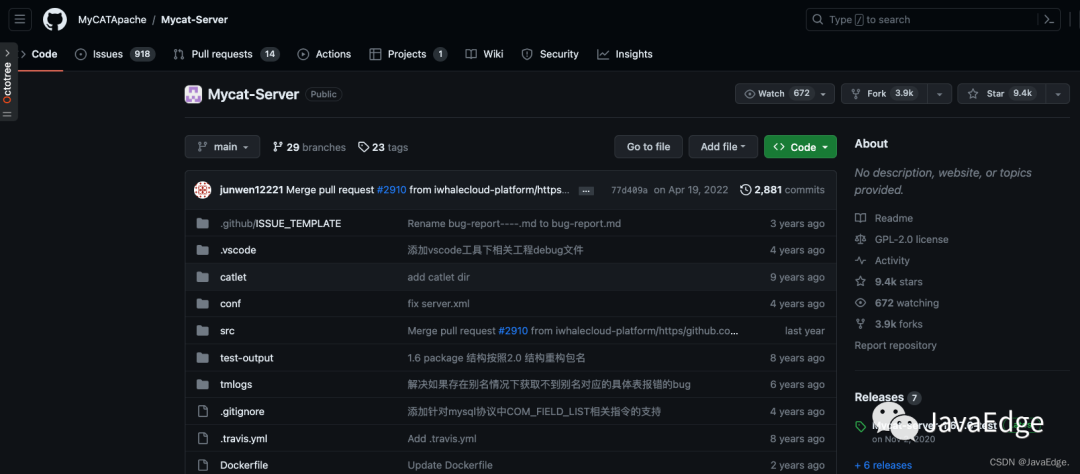Click folder icon next to src

[202, 331]
